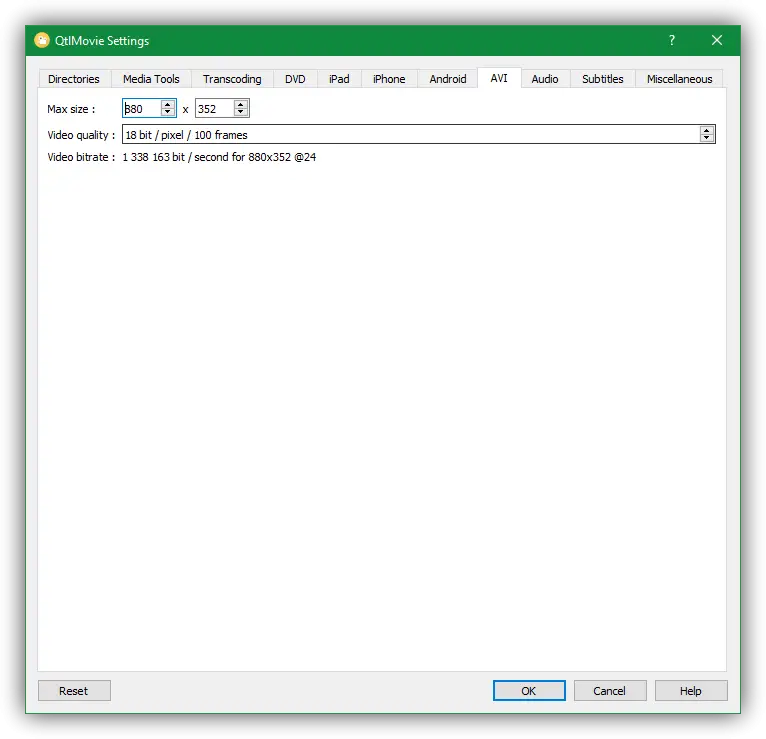Switch to the Subtitles tab
This screenshot has height=739, width=766.
(602, 79)
